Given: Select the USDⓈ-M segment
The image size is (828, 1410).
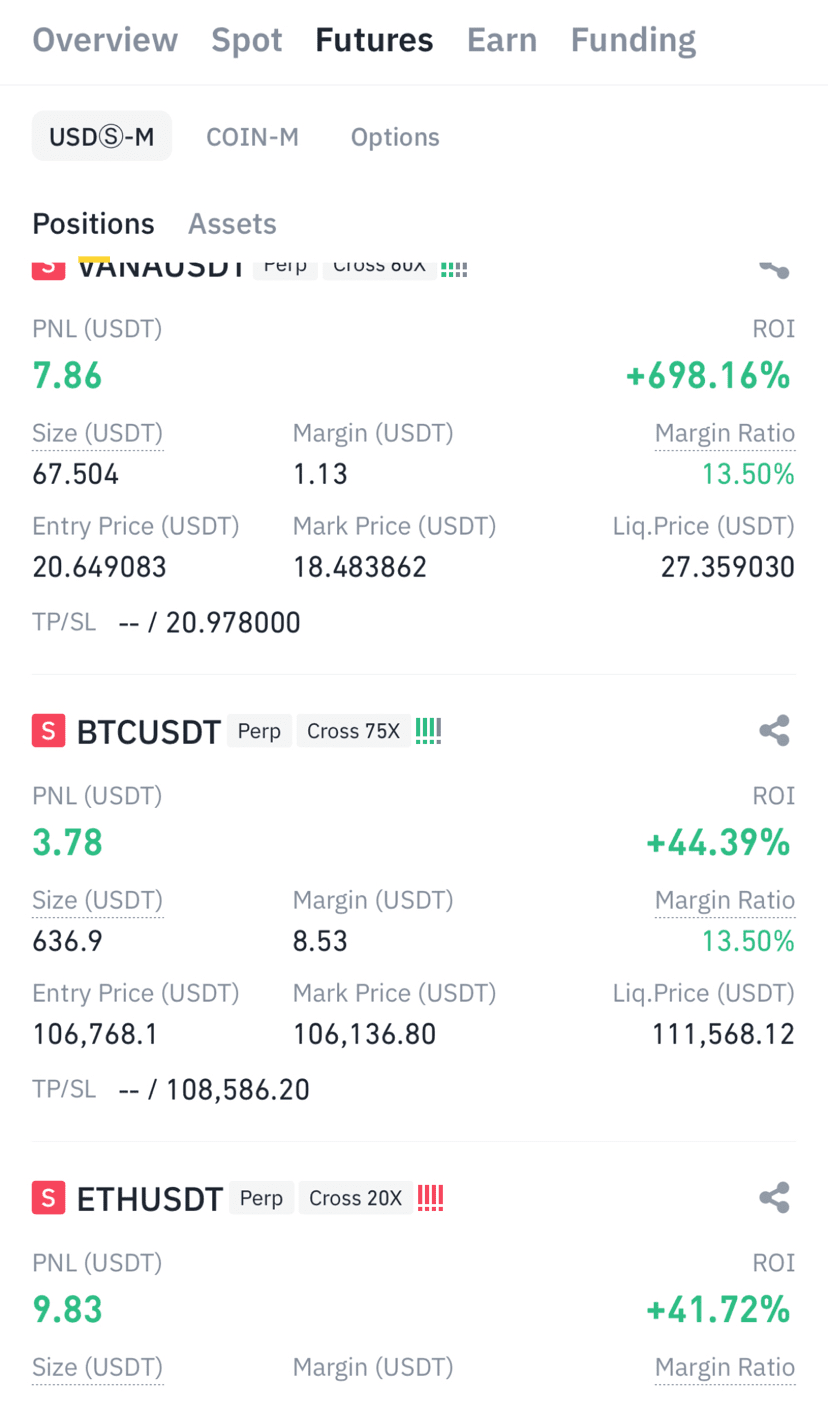Looking at the screenshot, I should point(102,137).
